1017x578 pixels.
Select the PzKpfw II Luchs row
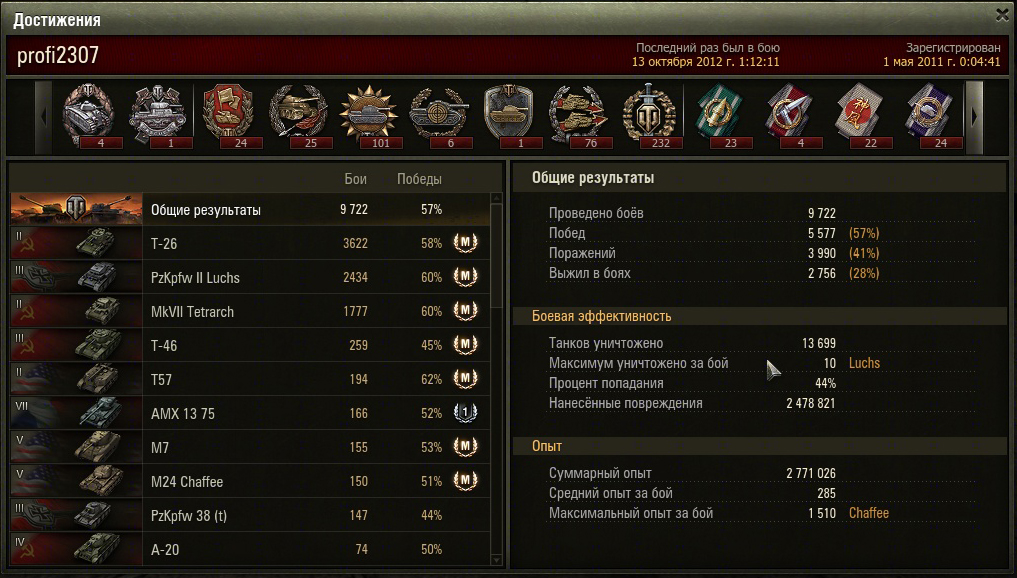tap(250, 277)
